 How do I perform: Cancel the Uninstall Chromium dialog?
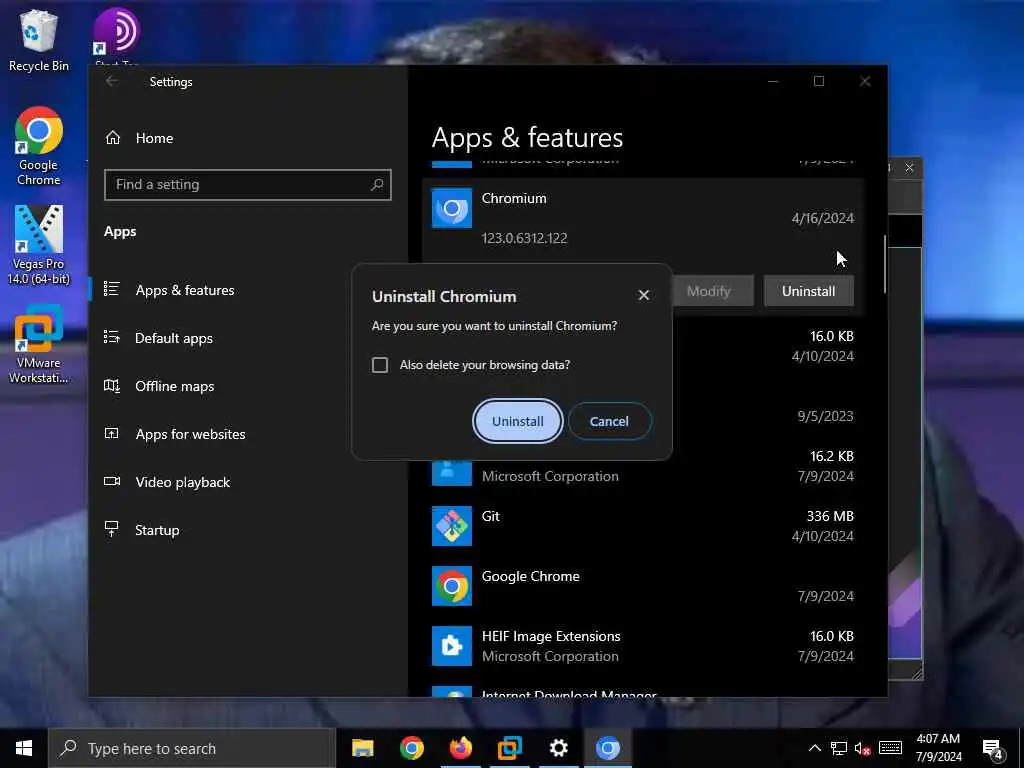click(x=609, y=421)
